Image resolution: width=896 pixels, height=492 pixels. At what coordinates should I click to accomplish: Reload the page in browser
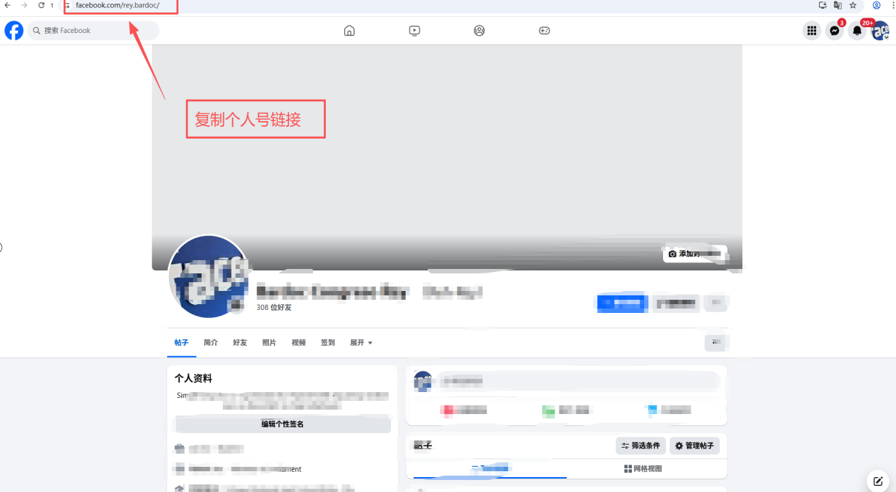click(41, 6)
